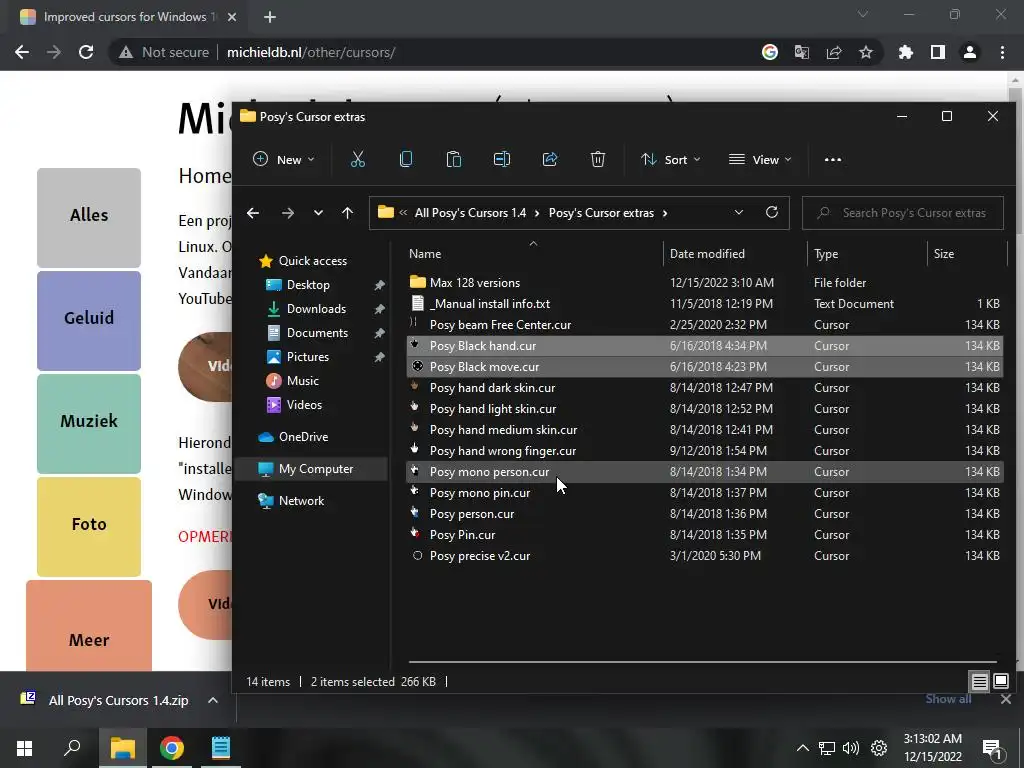Expand recent locations dropdown arrow

pyautogui.click(x=318, y=213)
